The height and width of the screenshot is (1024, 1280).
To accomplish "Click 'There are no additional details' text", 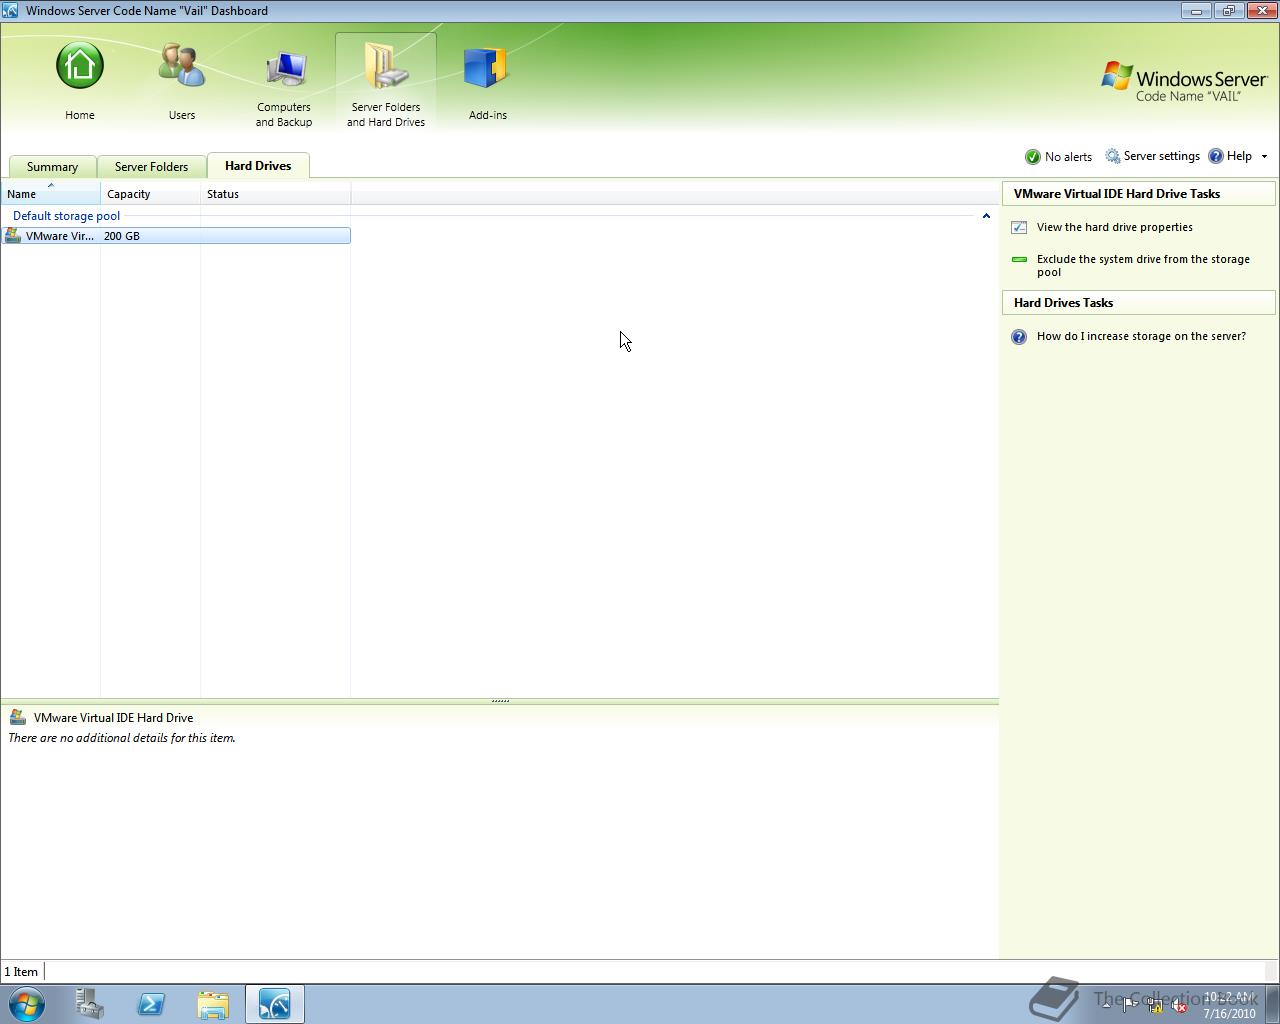I will [122, 738].
